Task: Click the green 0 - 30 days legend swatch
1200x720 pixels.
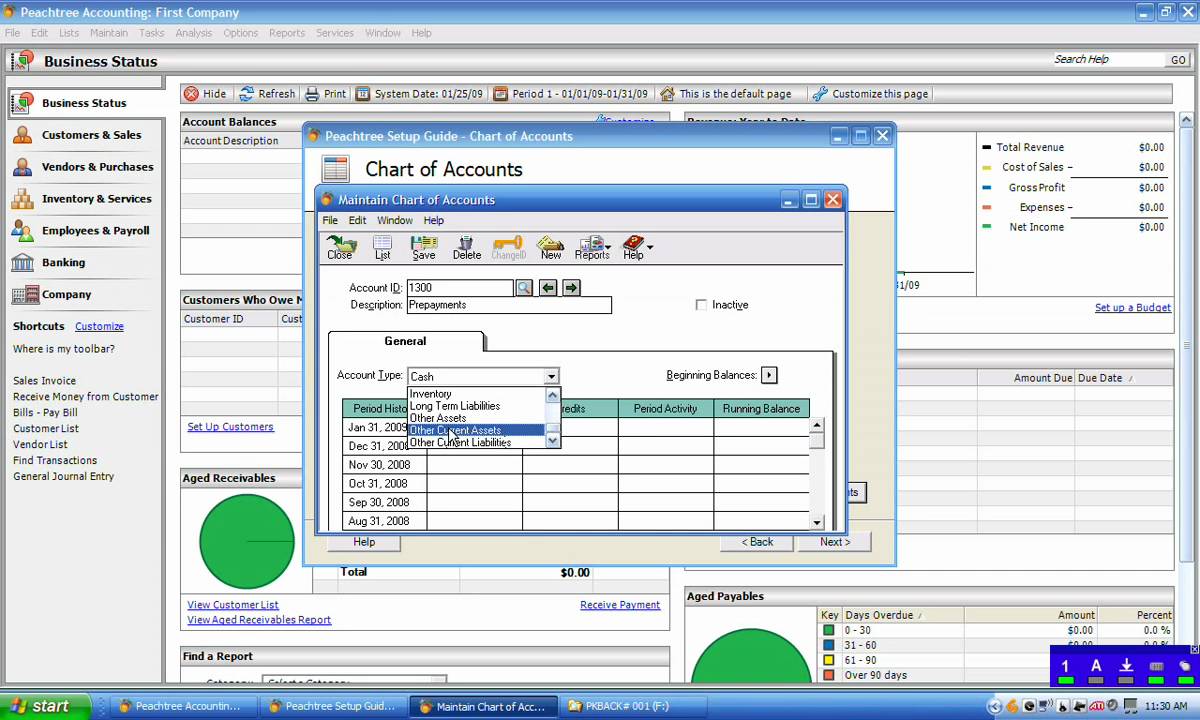Action: coord(828,631)
